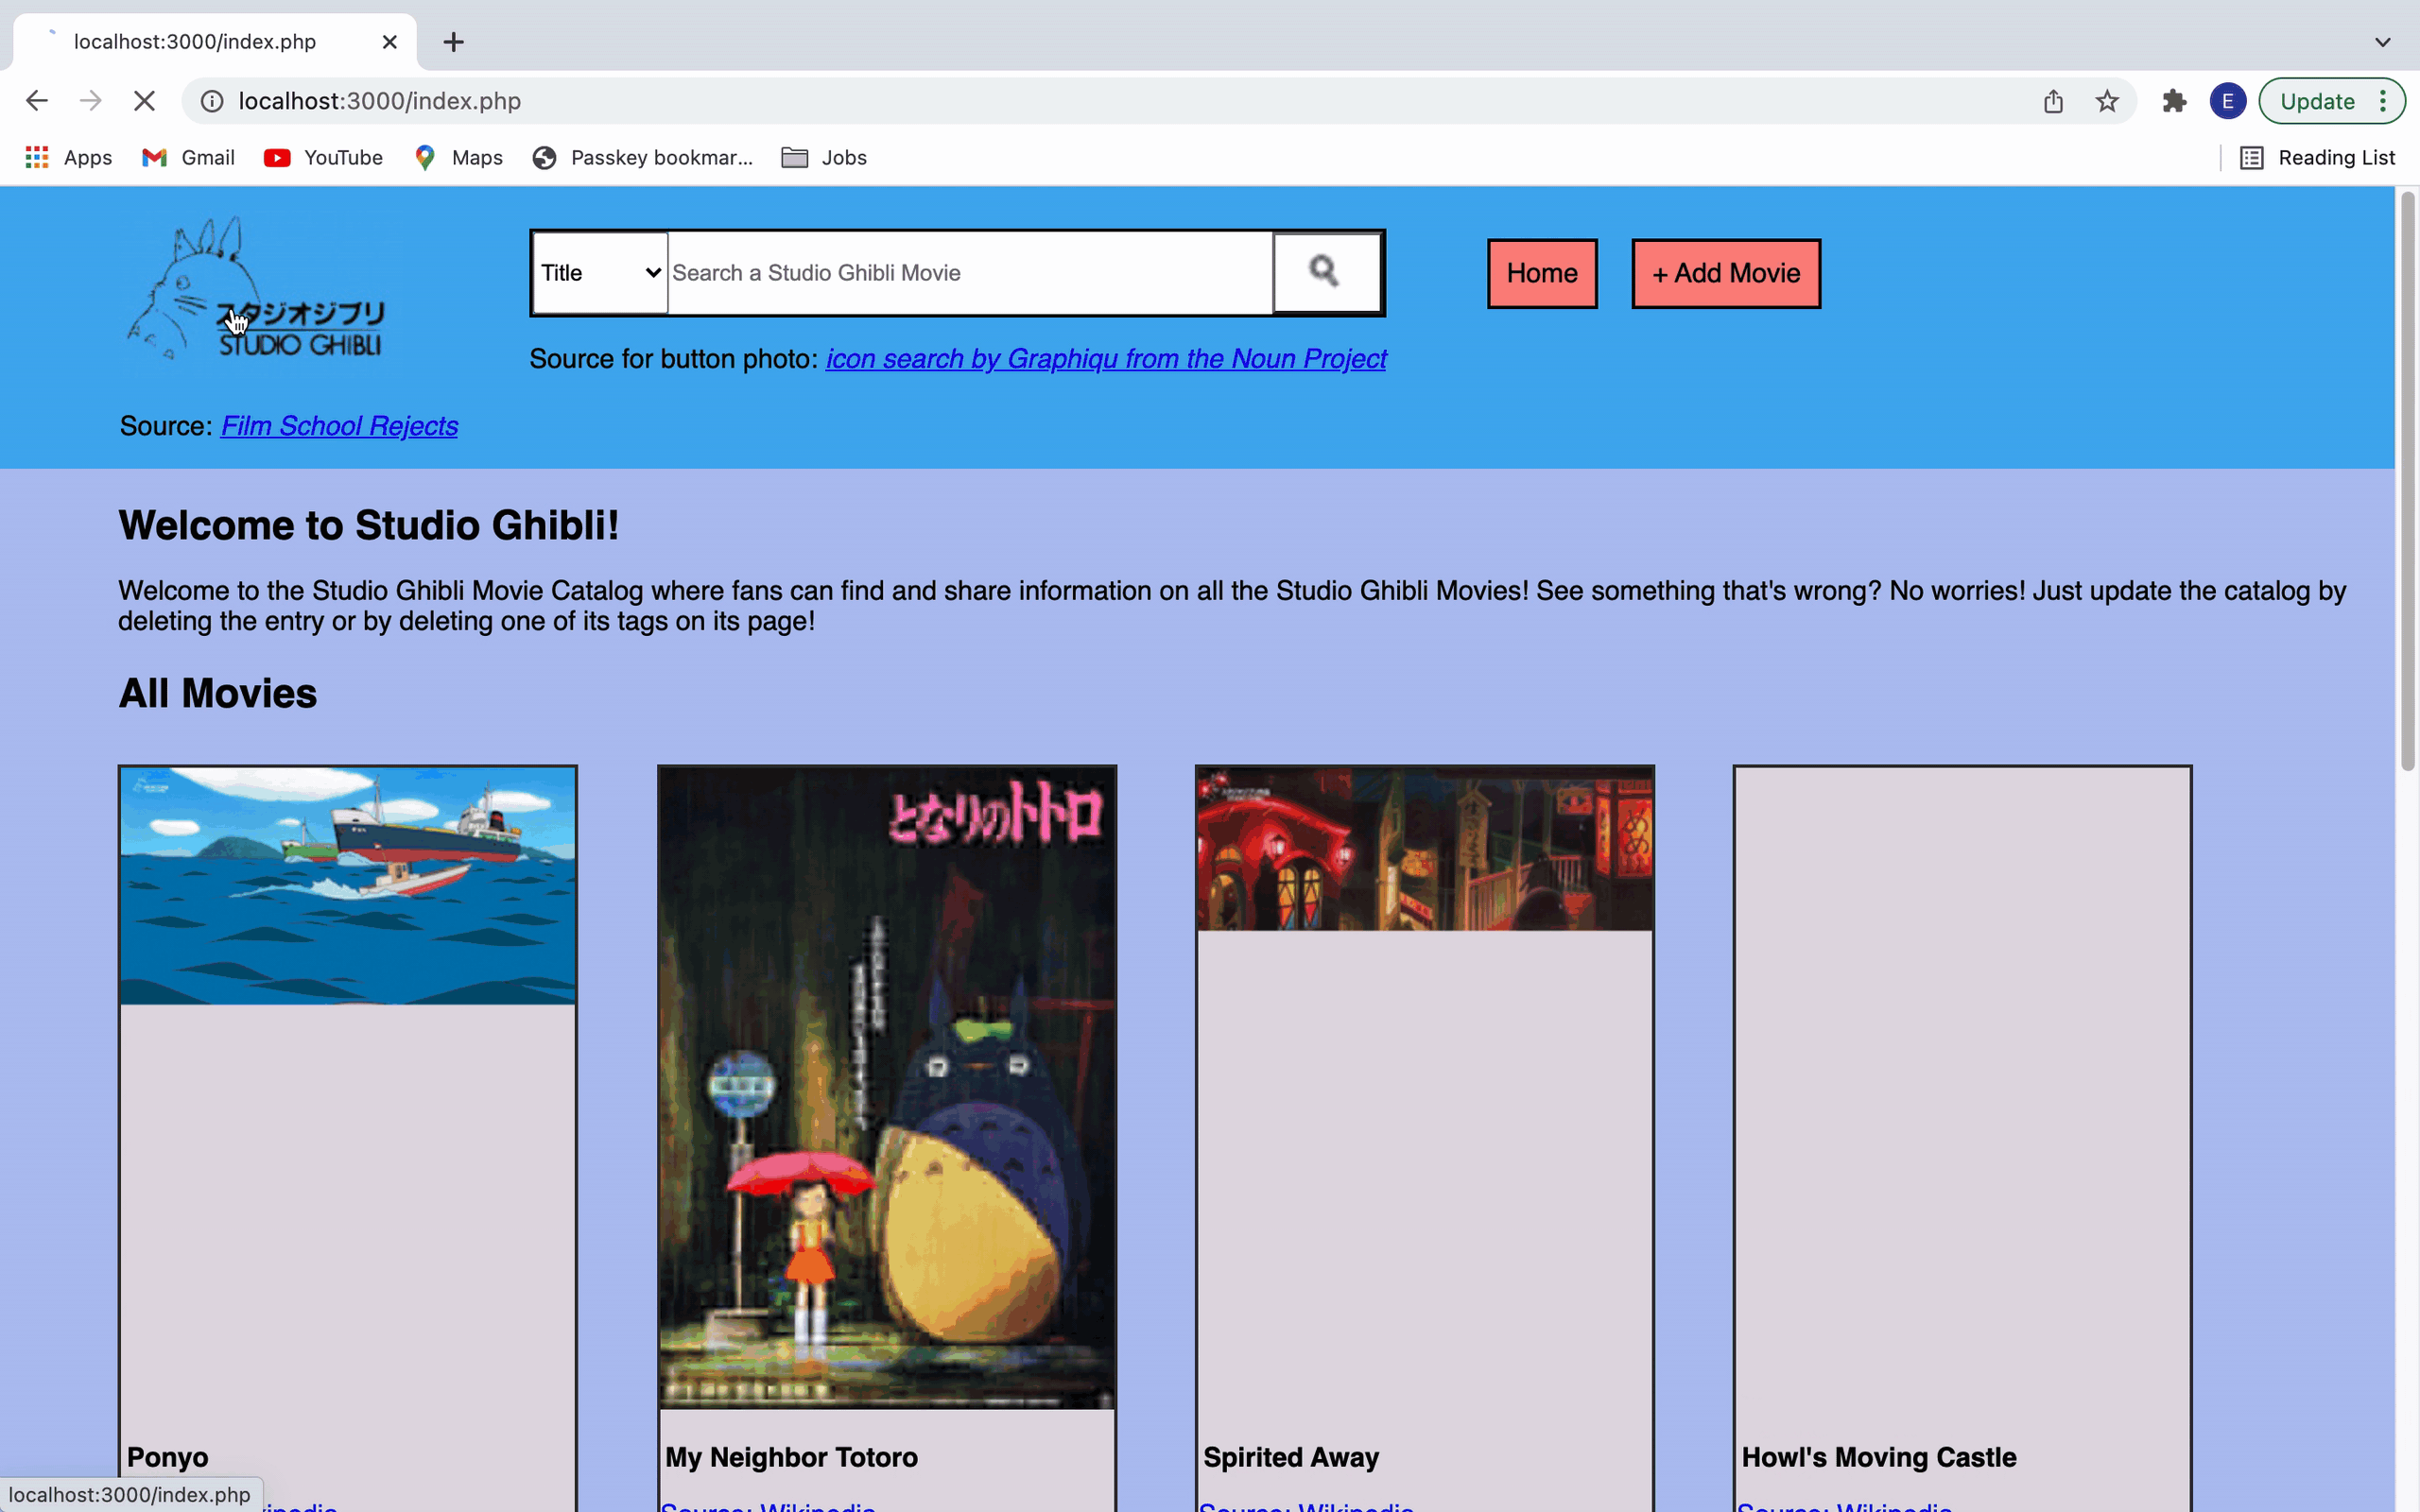Bookmark this page with star icon
This screenshot has height=1512, width=2420.
pyautogui.click(x=2107, y=101)
